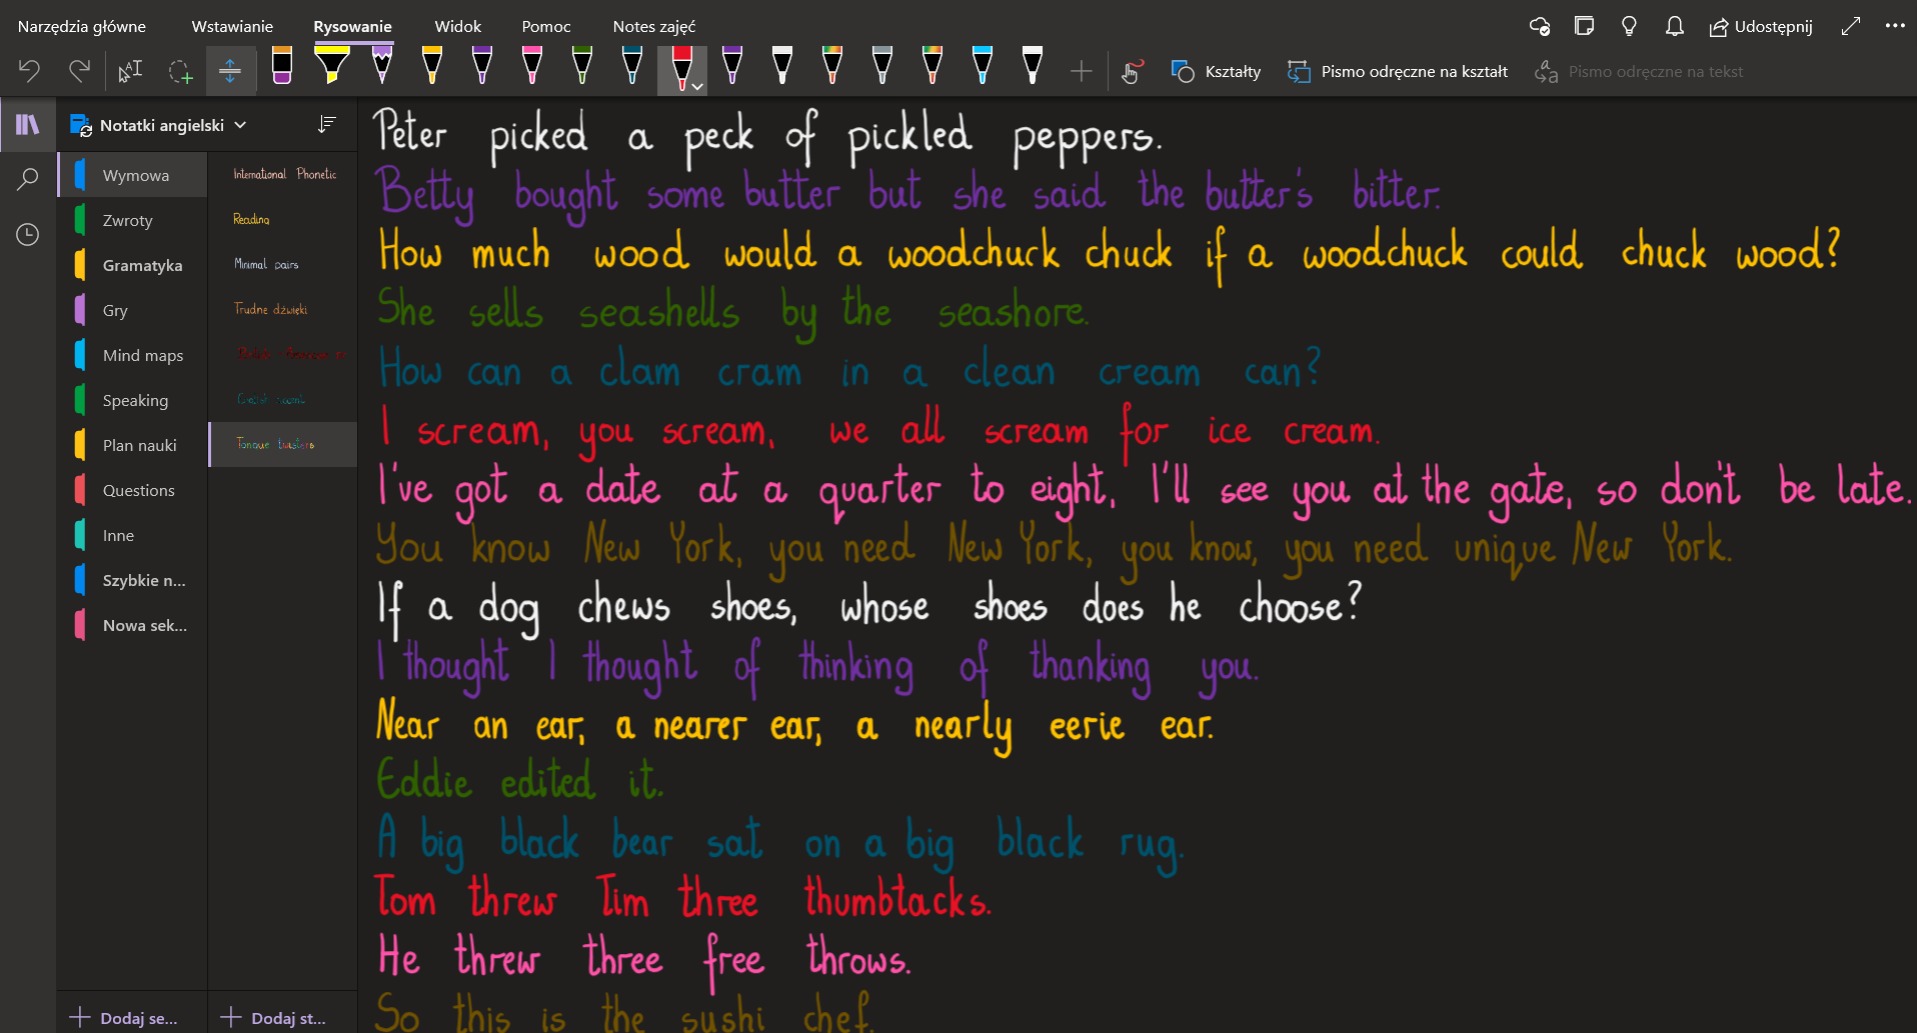Open the search magnifier in sidebar
This screenshot has height=1033, width=1917.
click(28, 179)
